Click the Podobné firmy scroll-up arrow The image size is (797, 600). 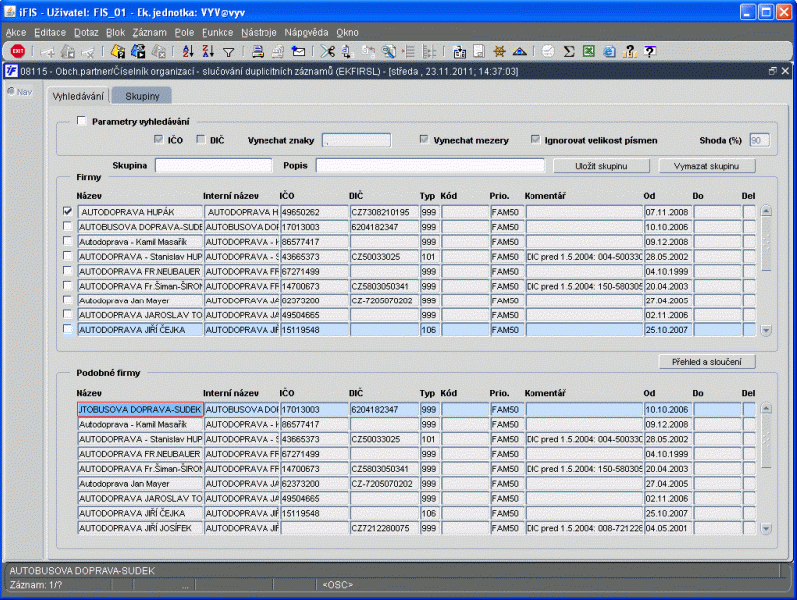[766, 408]
